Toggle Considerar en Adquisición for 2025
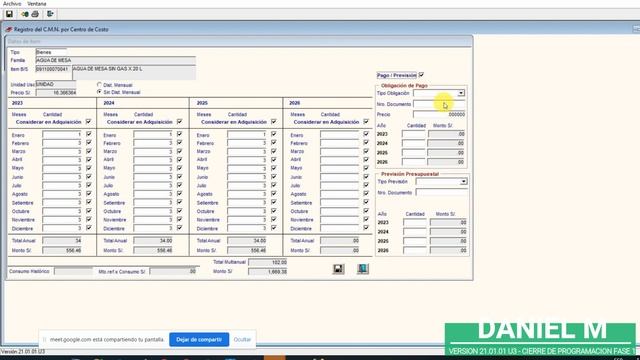 (x=274, y=122)
